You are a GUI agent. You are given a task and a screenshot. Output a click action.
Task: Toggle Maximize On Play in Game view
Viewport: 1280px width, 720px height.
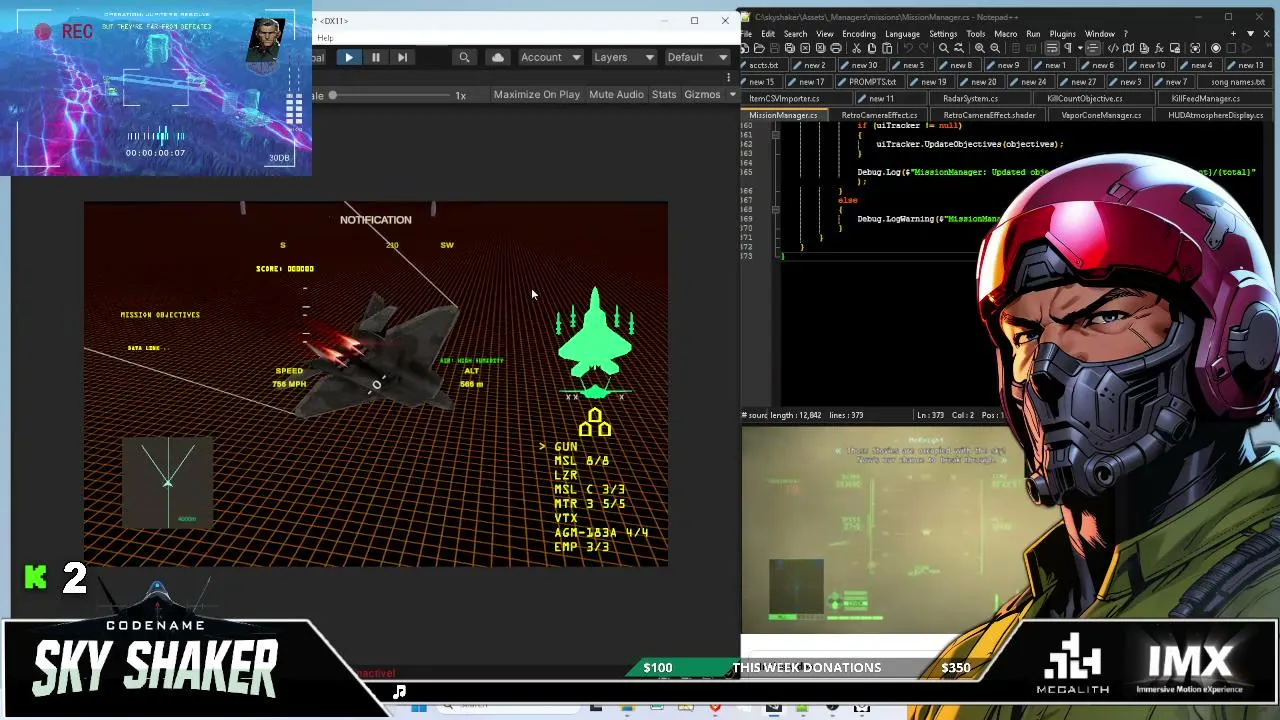point(536,95)
